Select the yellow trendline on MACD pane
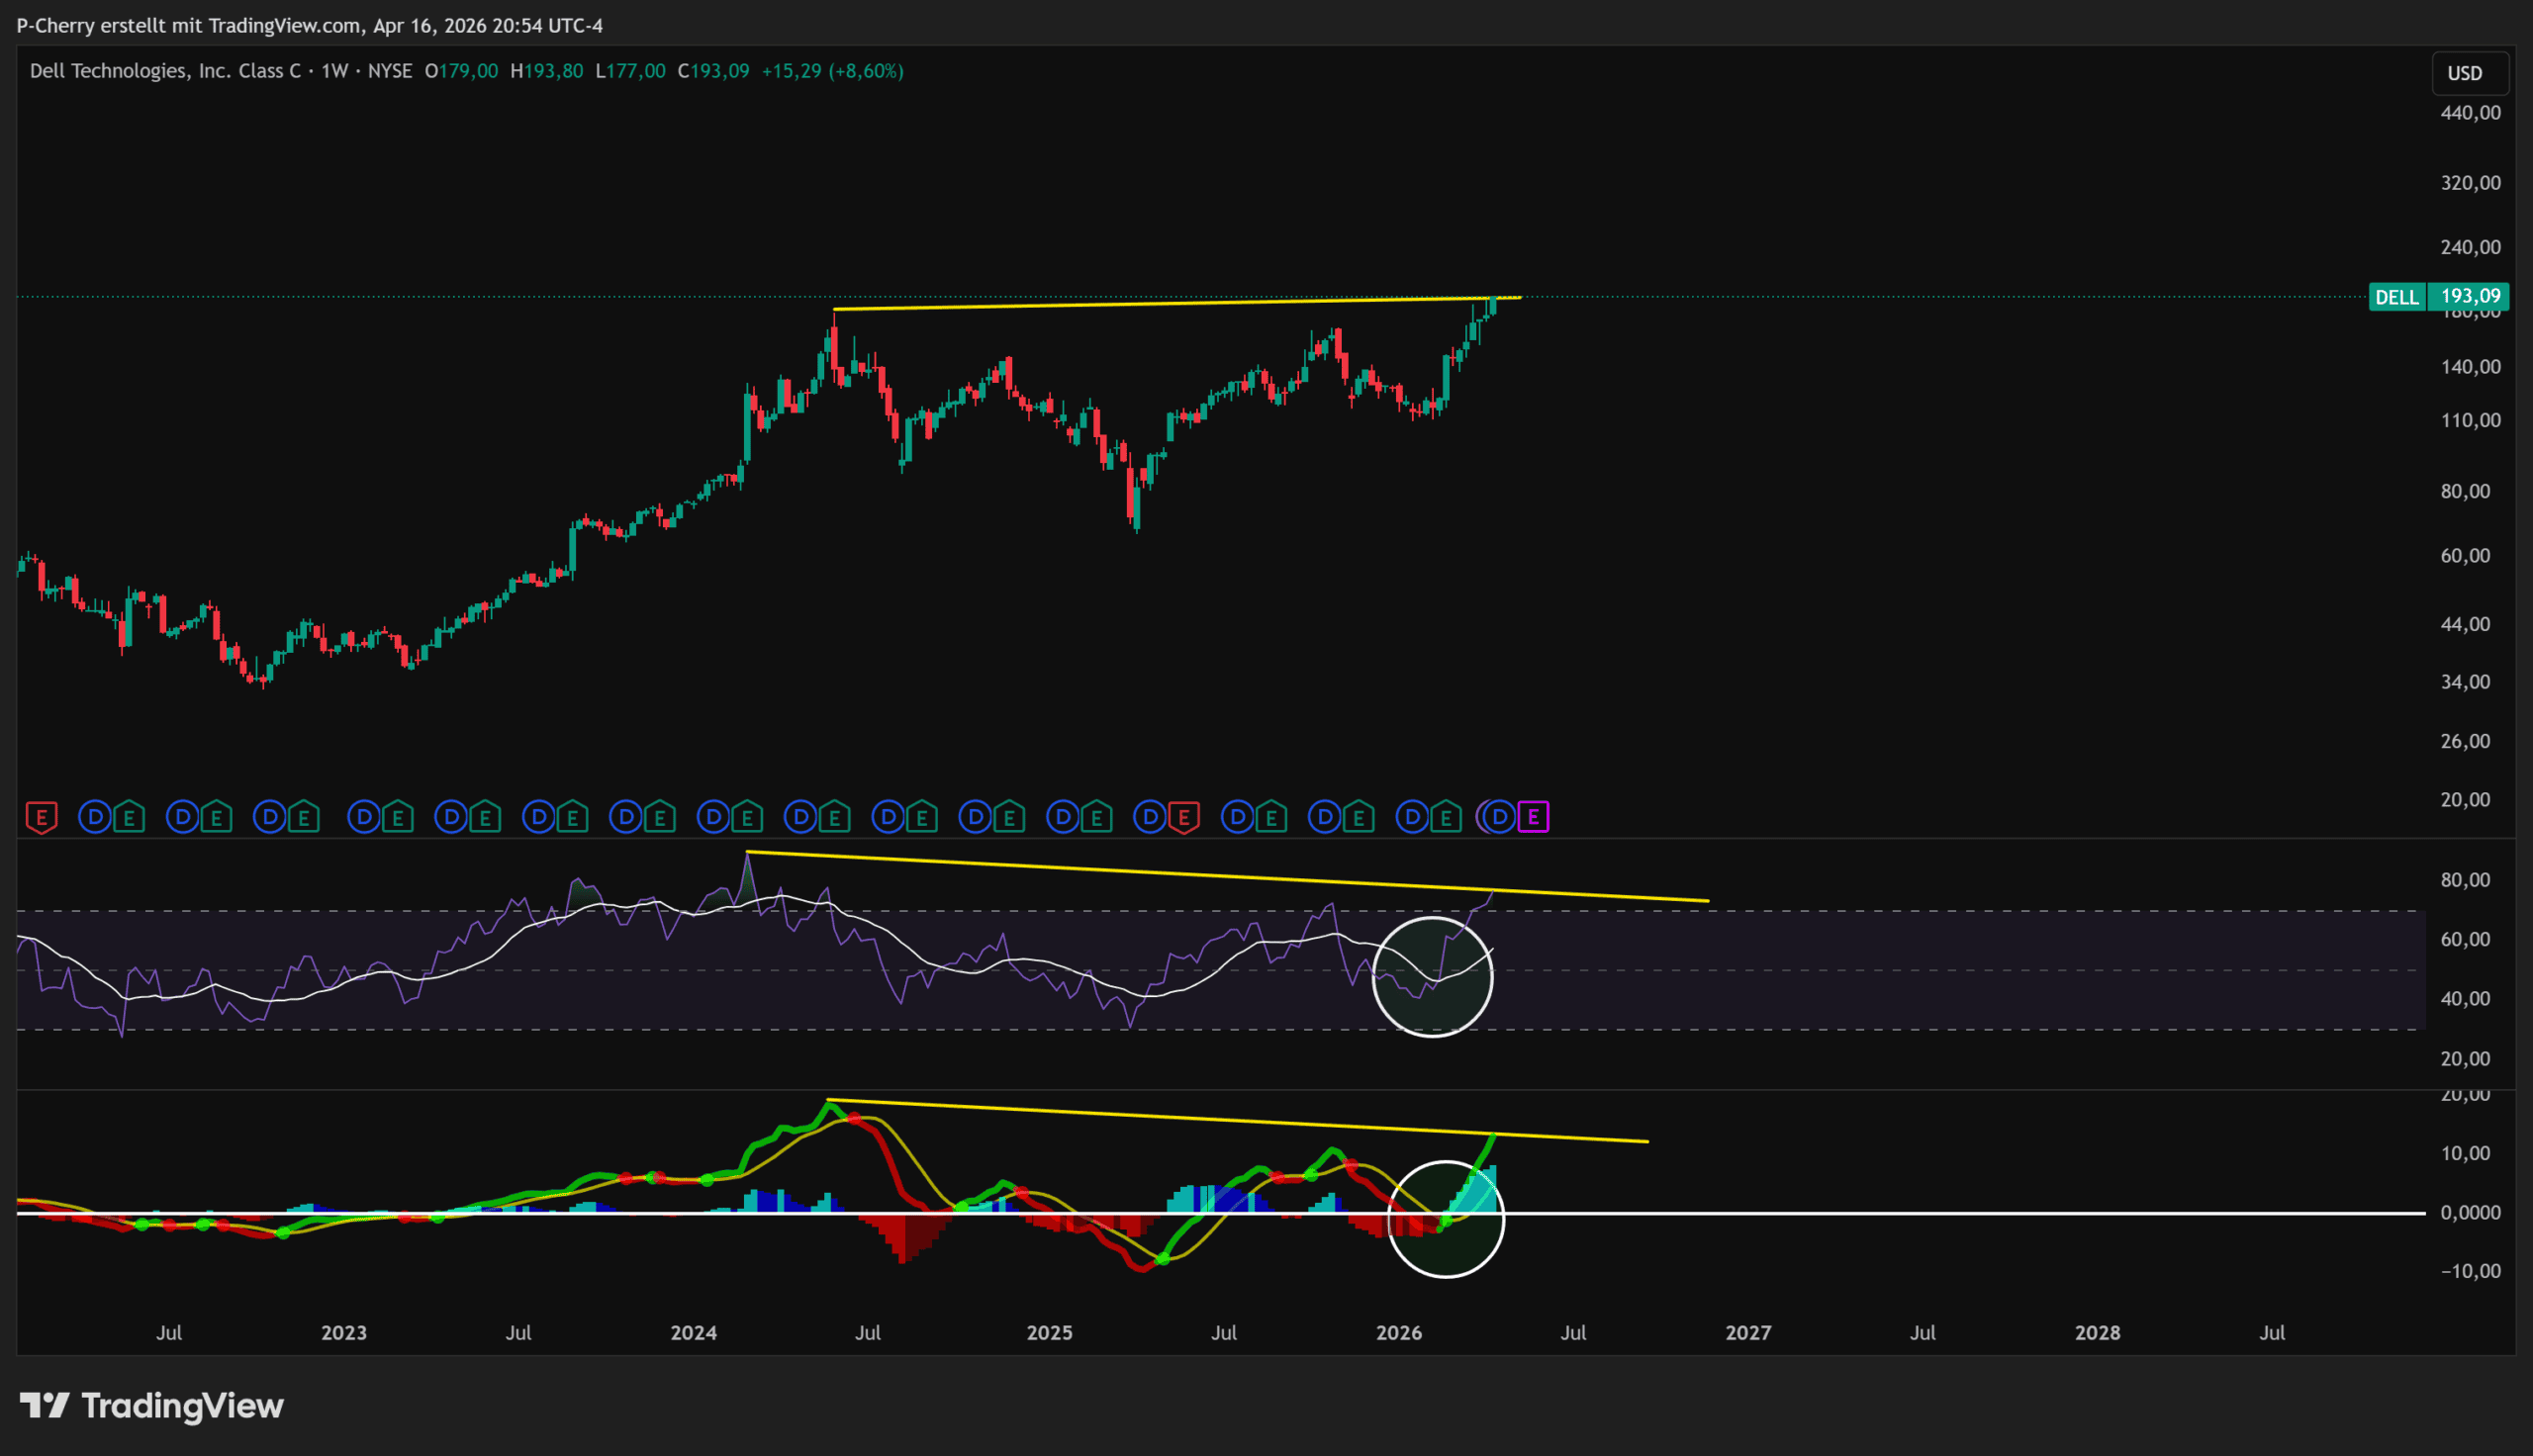 click(1200, 1118)
